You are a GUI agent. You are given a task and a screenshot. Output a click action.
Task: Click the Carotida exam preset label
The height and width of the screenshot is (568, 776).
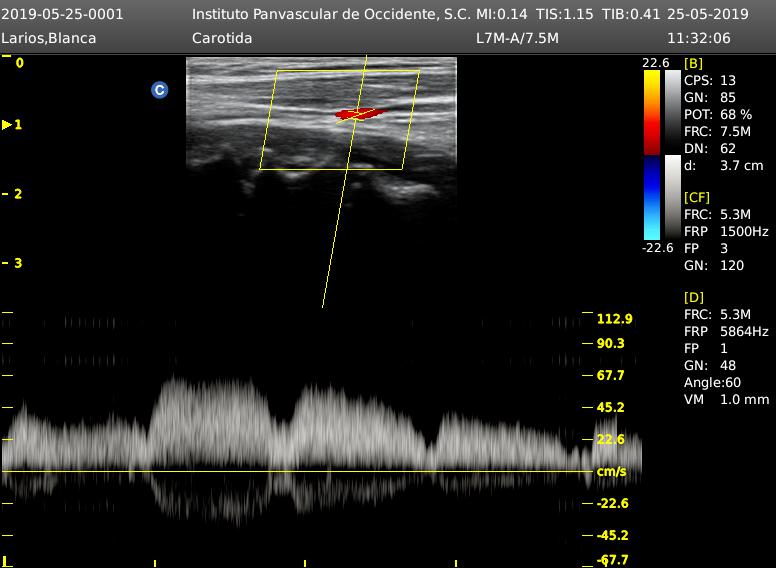point(222,38)
